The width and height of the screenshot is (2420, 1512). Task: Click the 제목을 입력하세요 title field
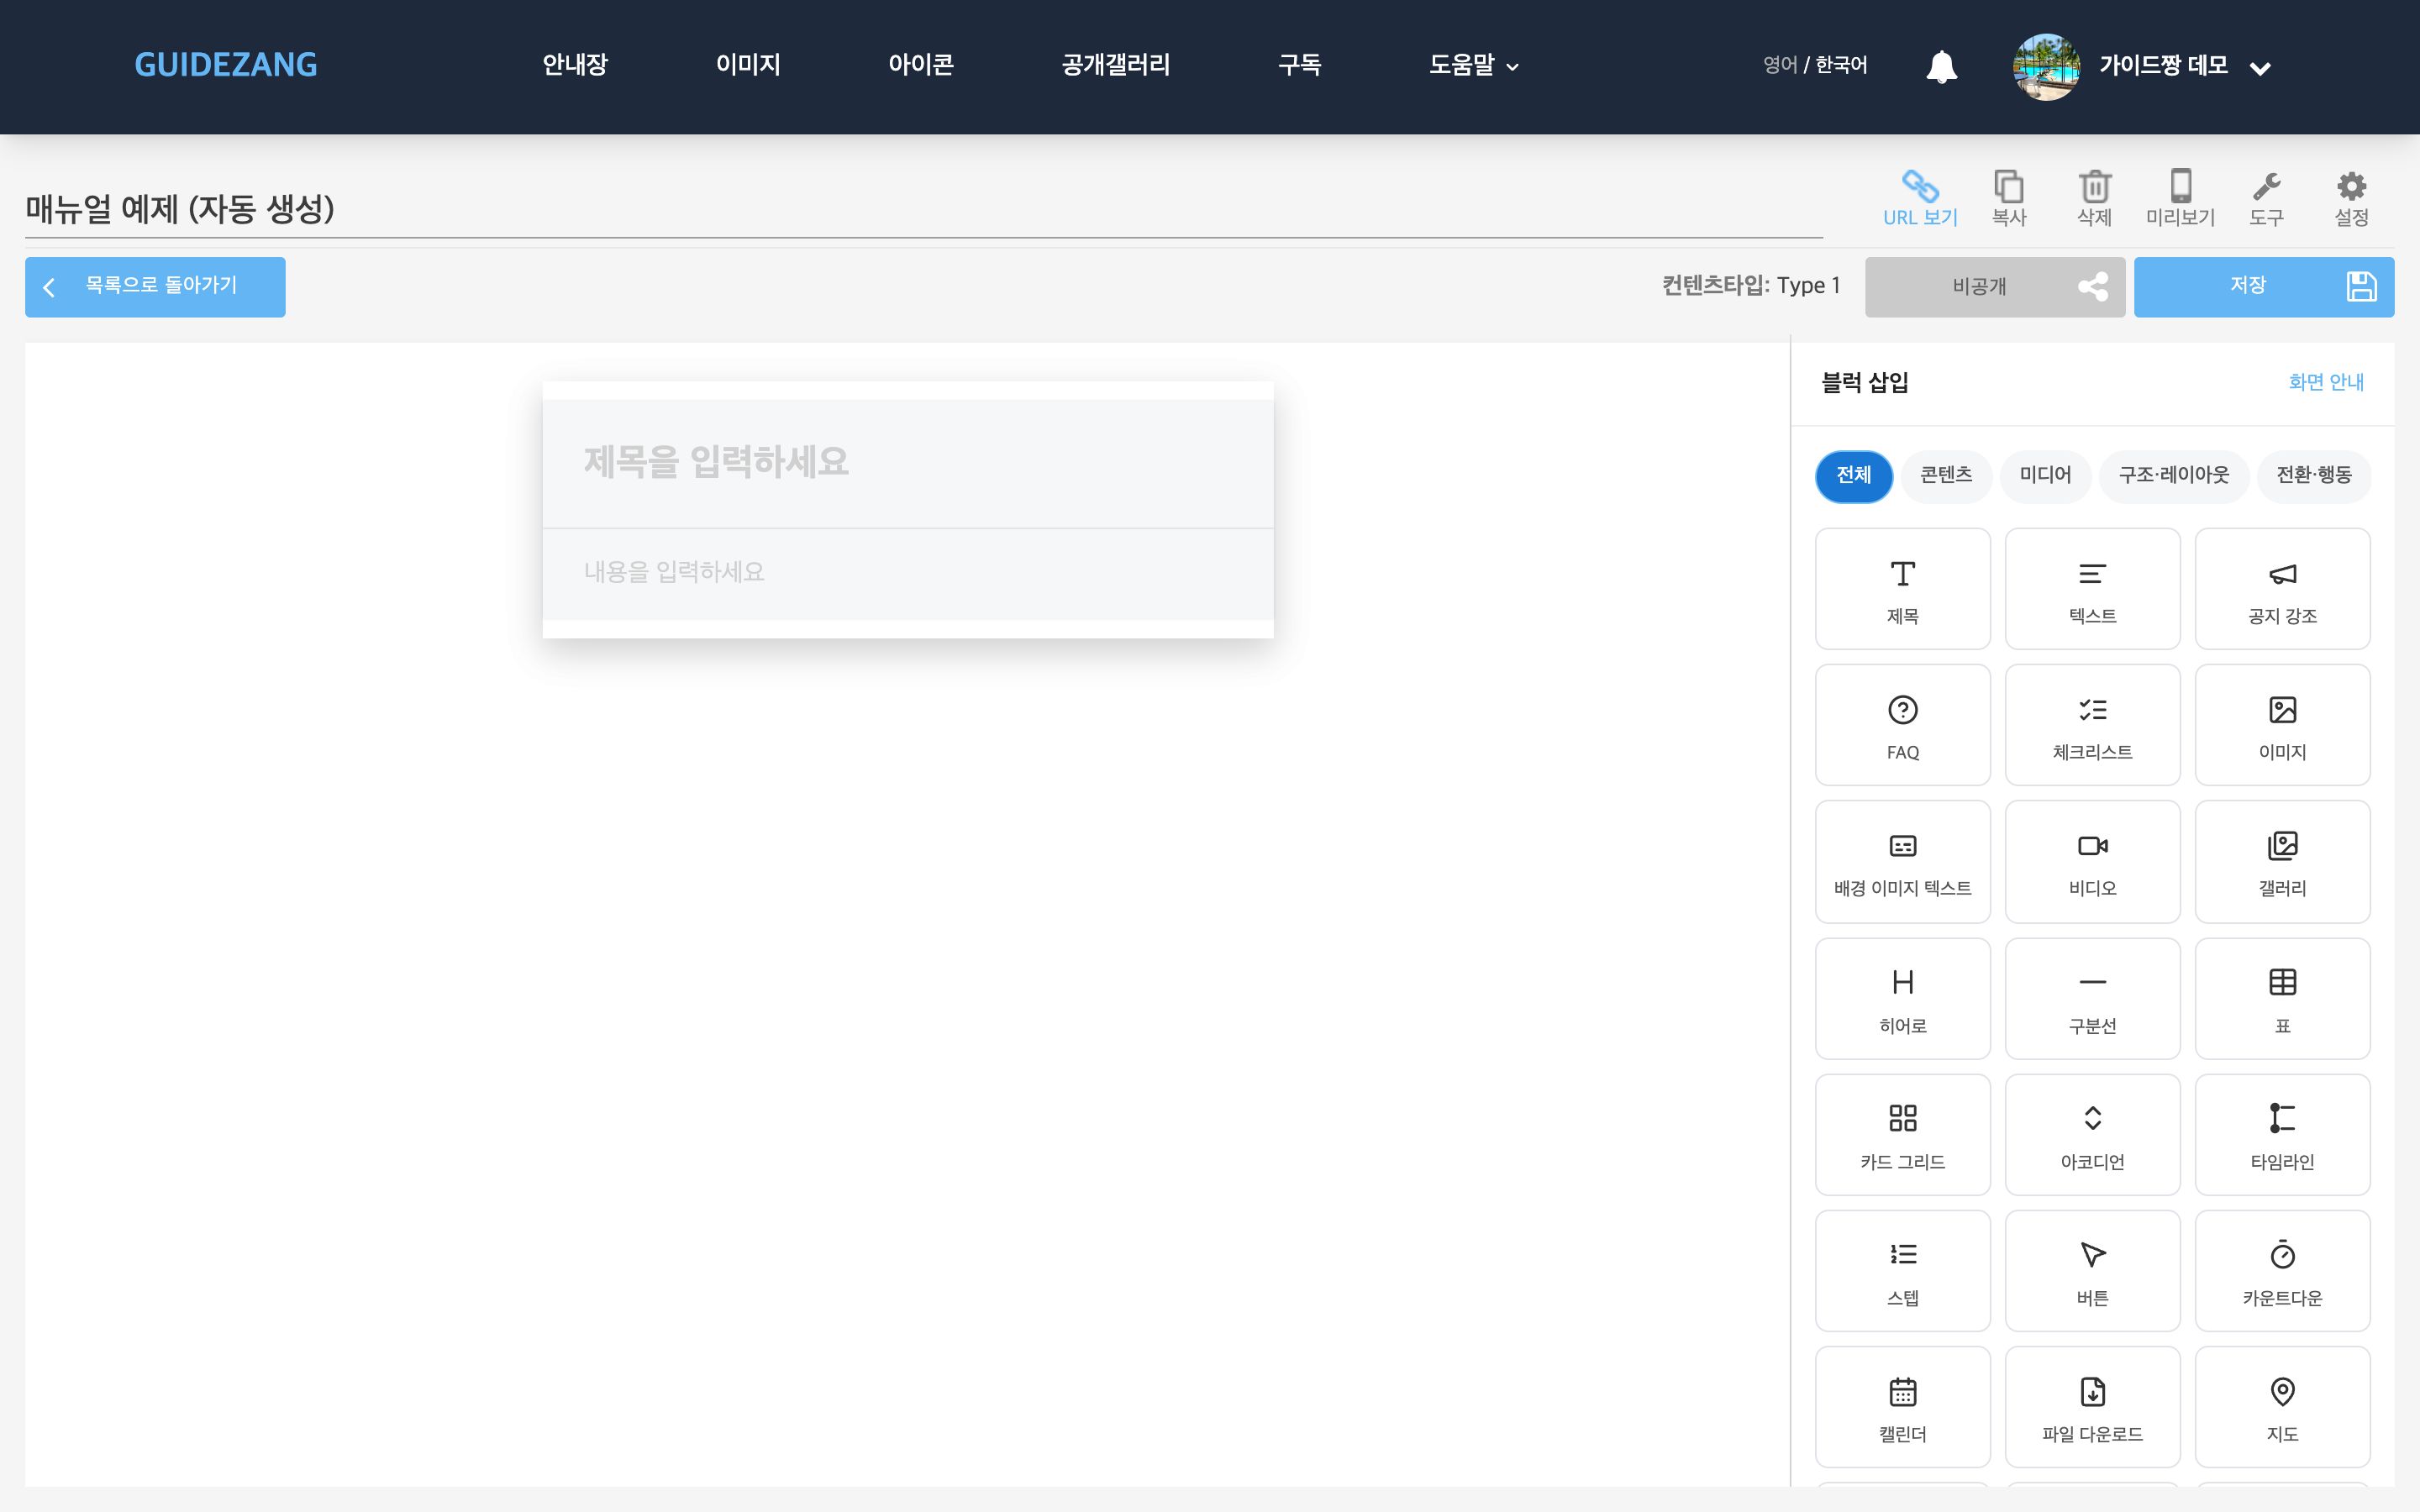pyautogui.click(x=908, y=463)
